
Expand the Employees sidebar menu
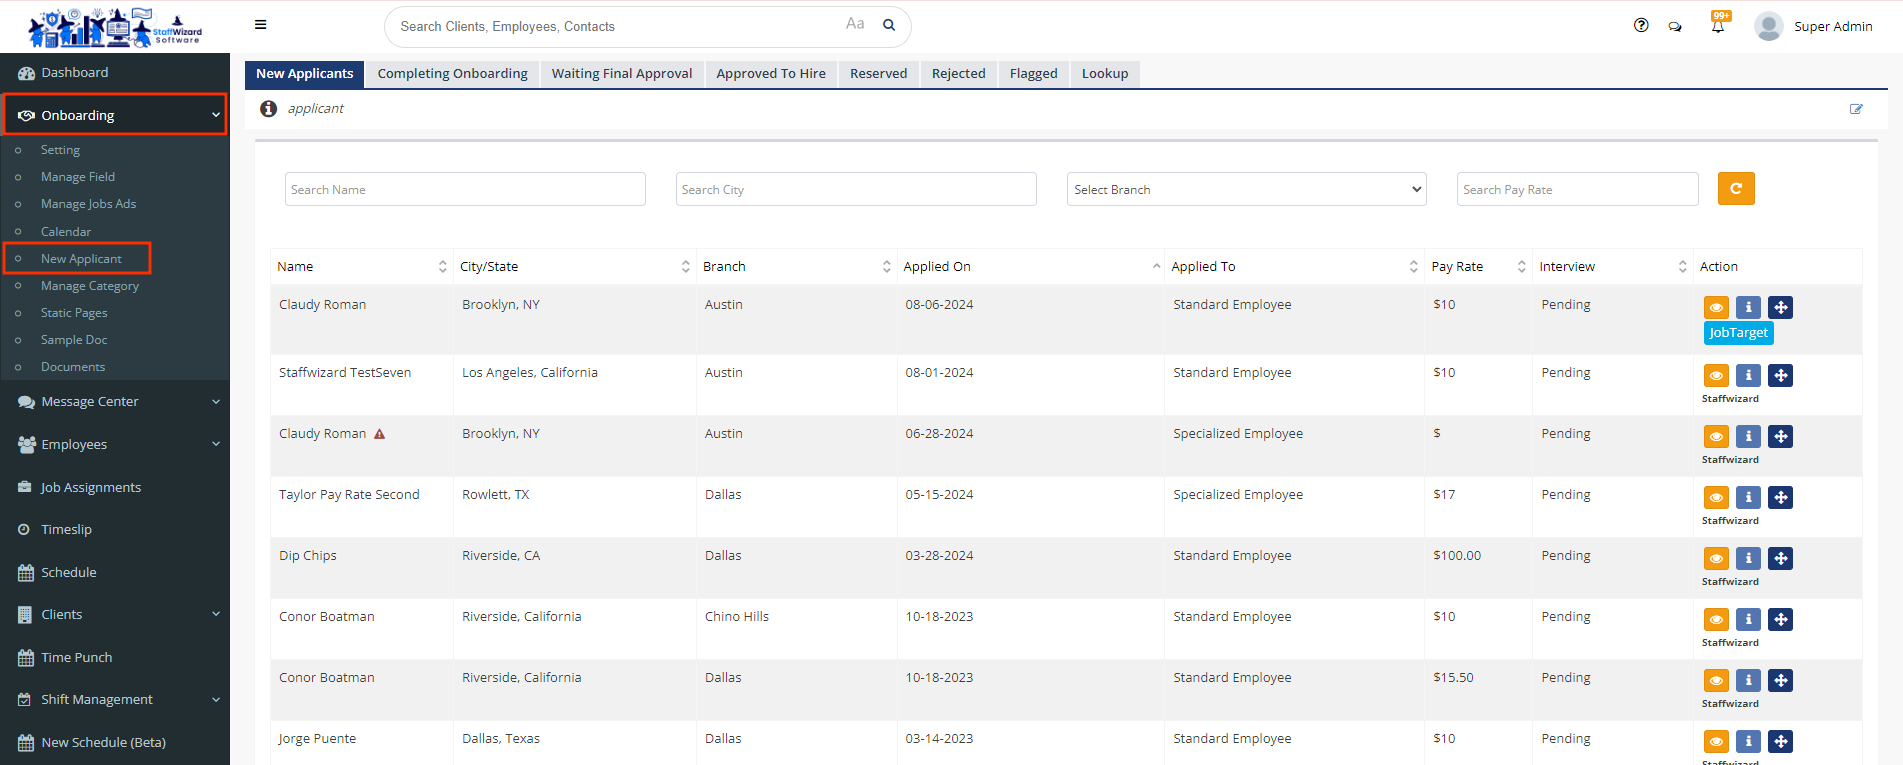tap(115, 445)
